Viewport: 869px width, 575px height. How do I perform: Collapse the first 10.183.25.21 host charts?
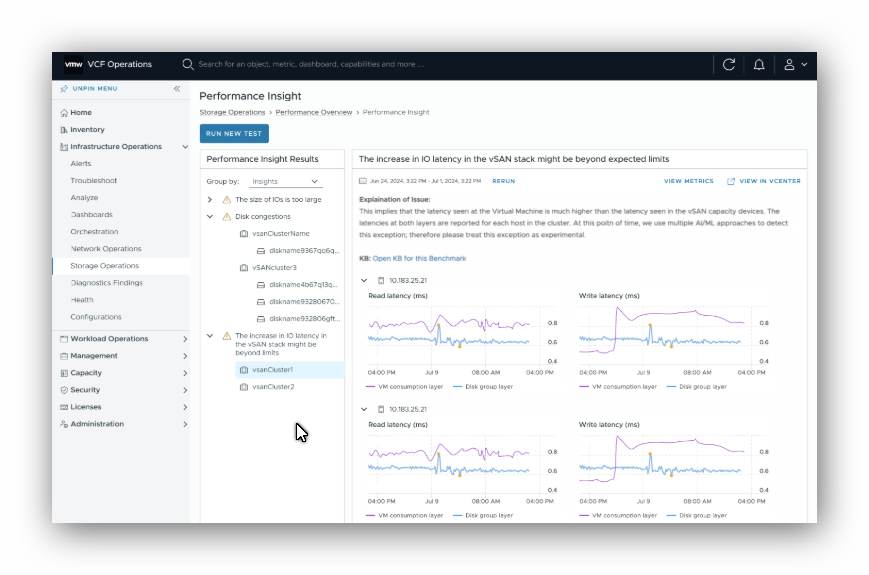[x=364, y=280]
